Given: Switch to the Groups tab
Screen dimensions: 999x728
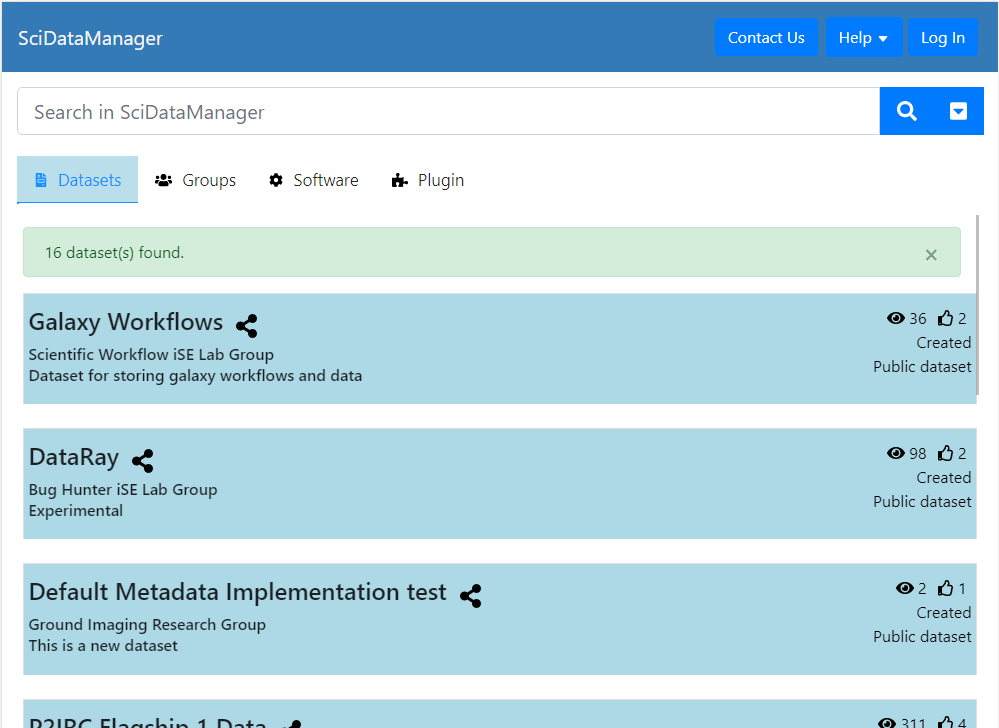Looking at the screenshot, I should coord(195,180).
